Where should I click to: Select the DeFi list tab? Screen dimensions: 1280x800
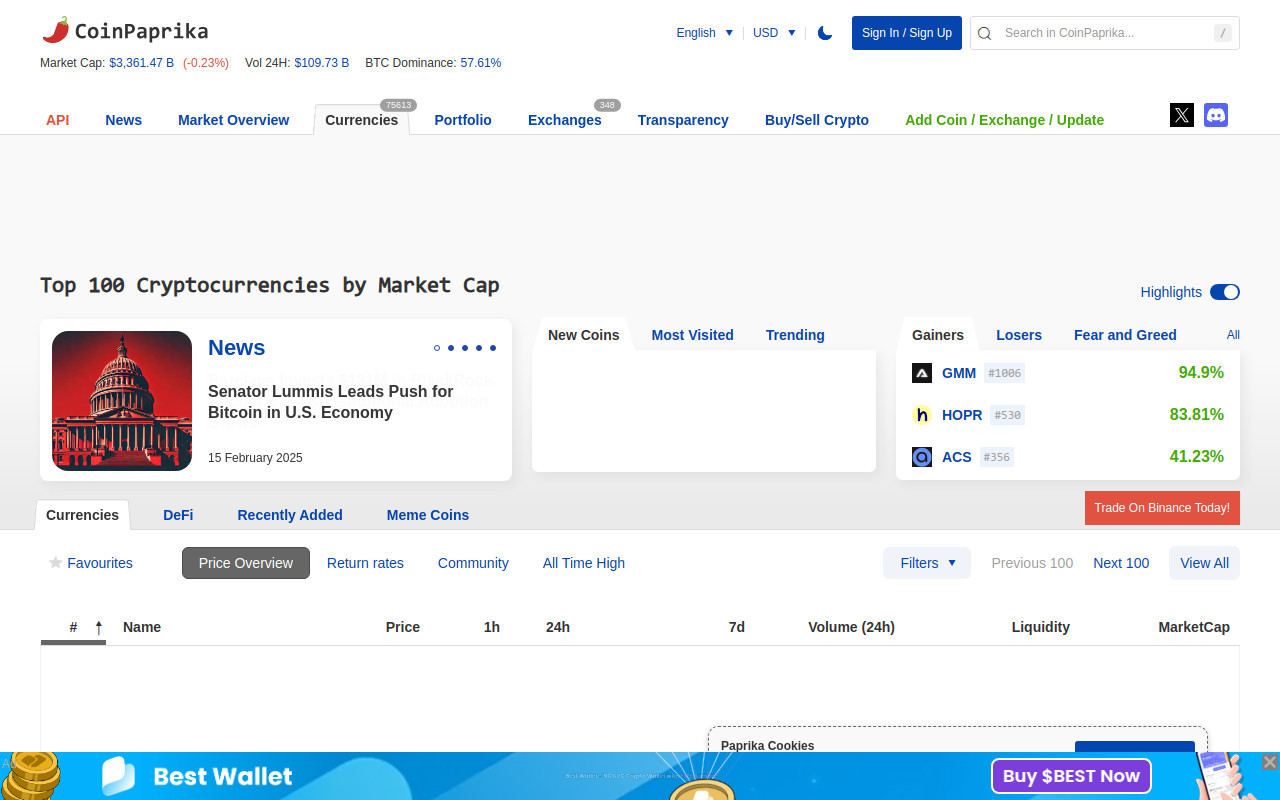[178, 515]
